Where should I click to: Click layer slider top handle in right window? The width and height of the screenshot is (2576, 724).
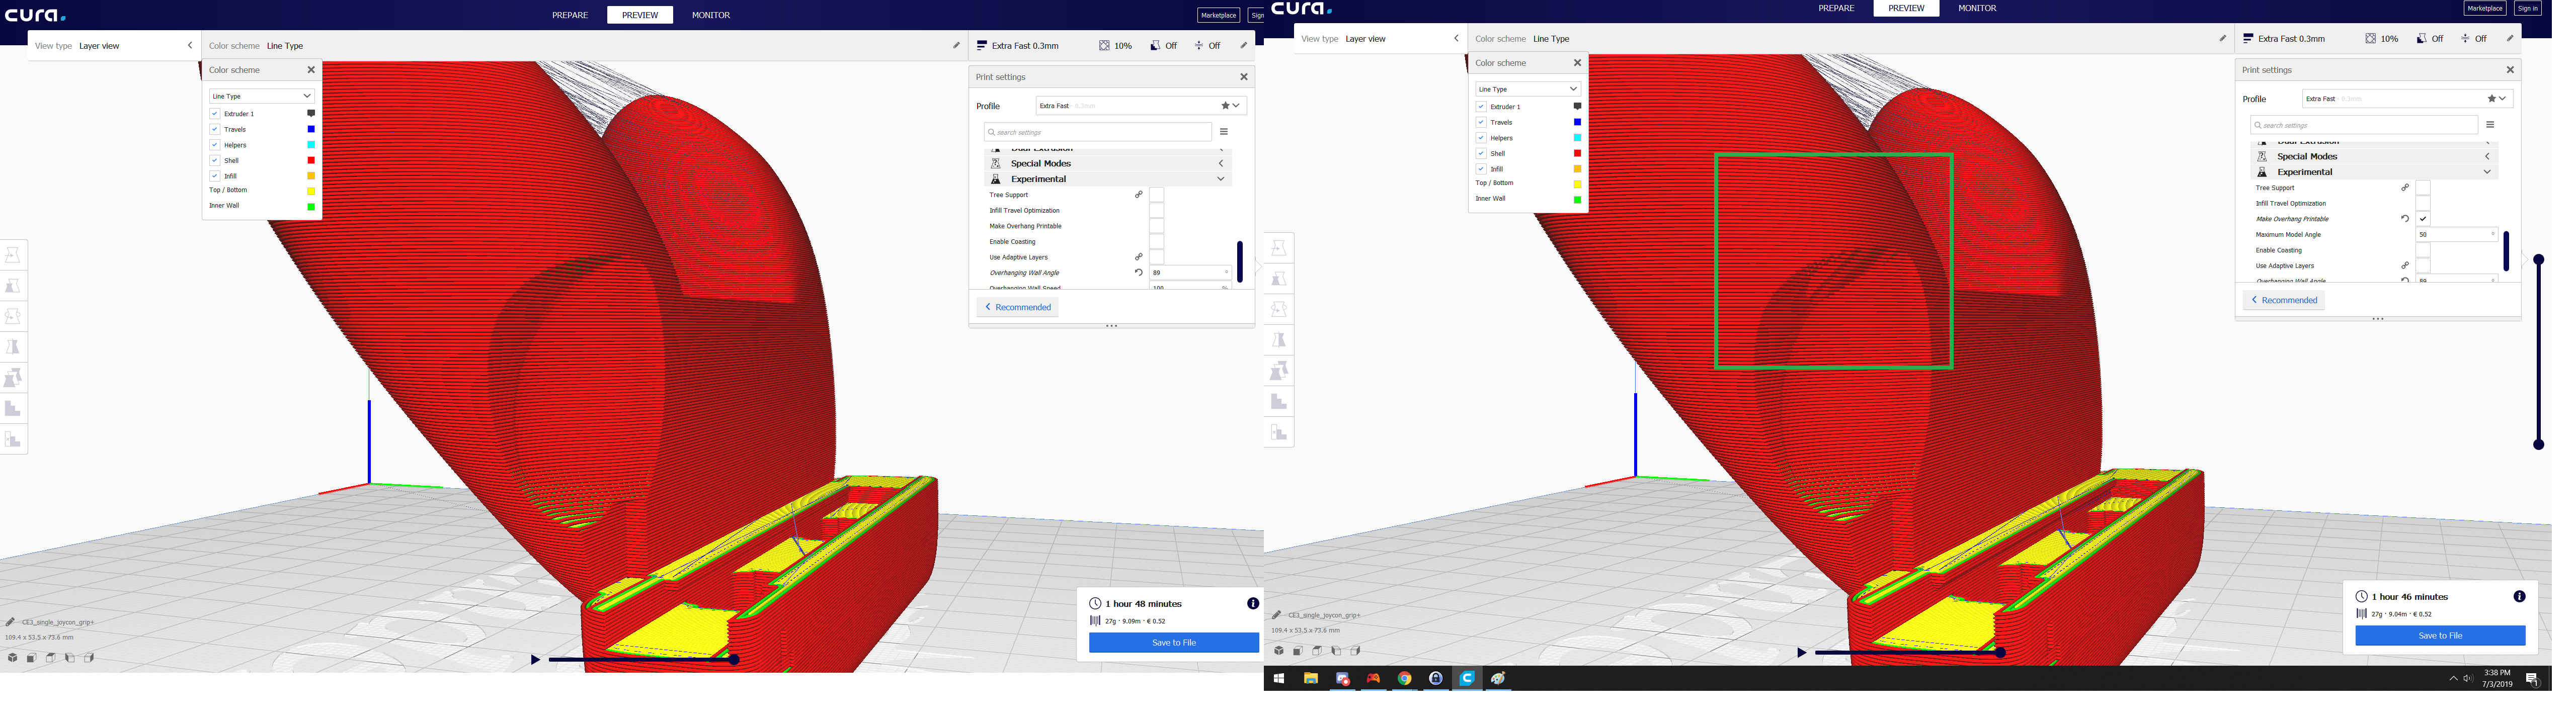click(2538, 259)
